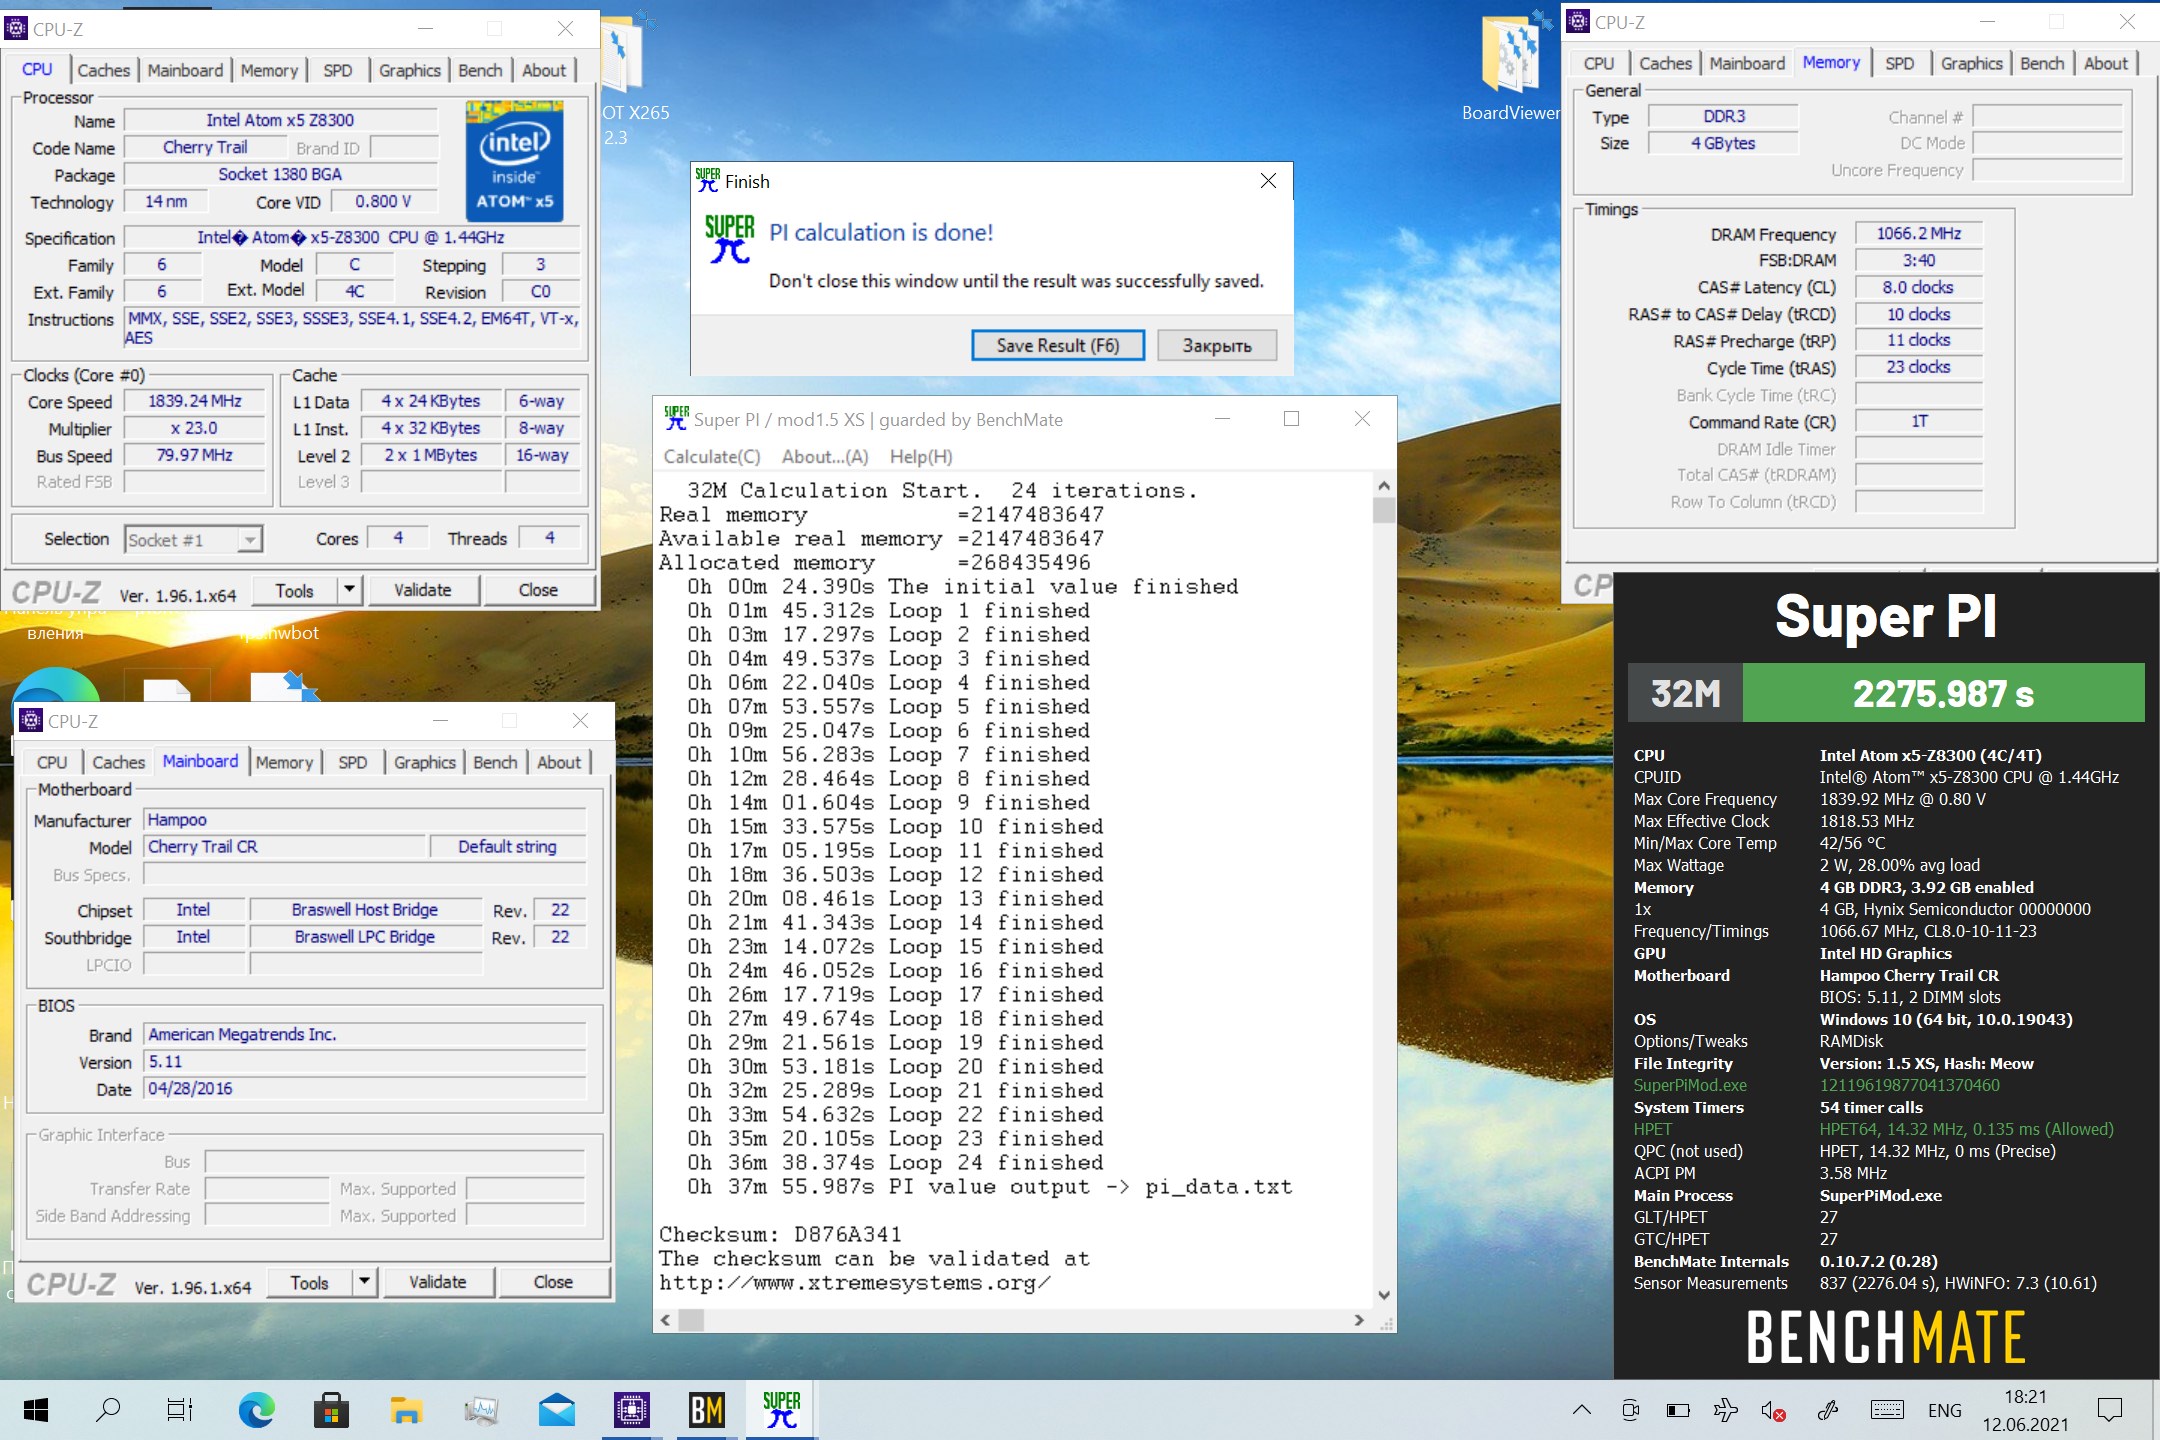The height and width of the screenshot is (1440, 2160).
Task: Click CAS# Latency 8.0 clocks value
Action: (x=1918, y=287)
